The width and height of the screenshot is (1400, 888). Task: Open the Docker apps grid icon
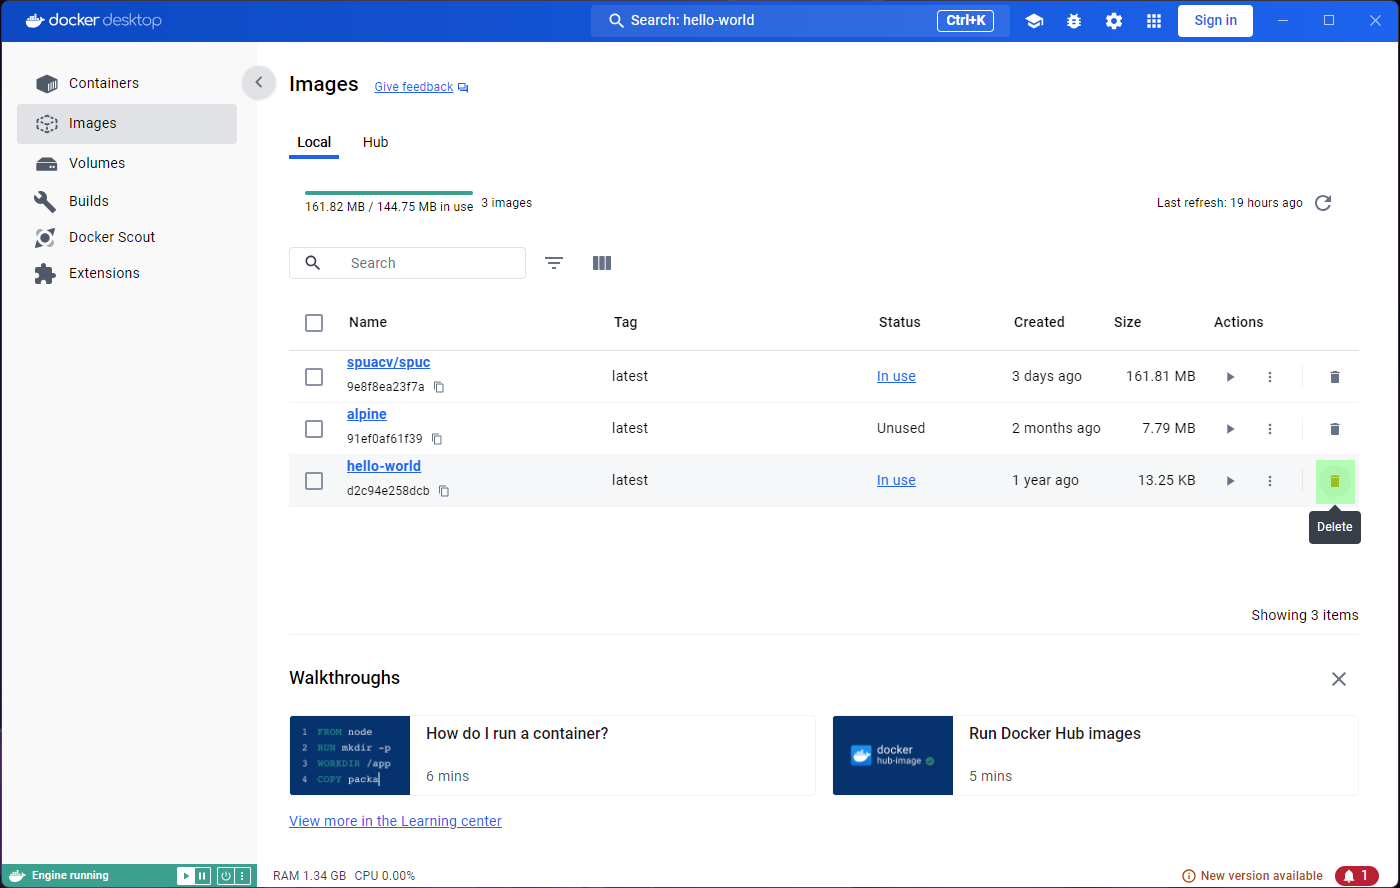tap(1154, 21)
